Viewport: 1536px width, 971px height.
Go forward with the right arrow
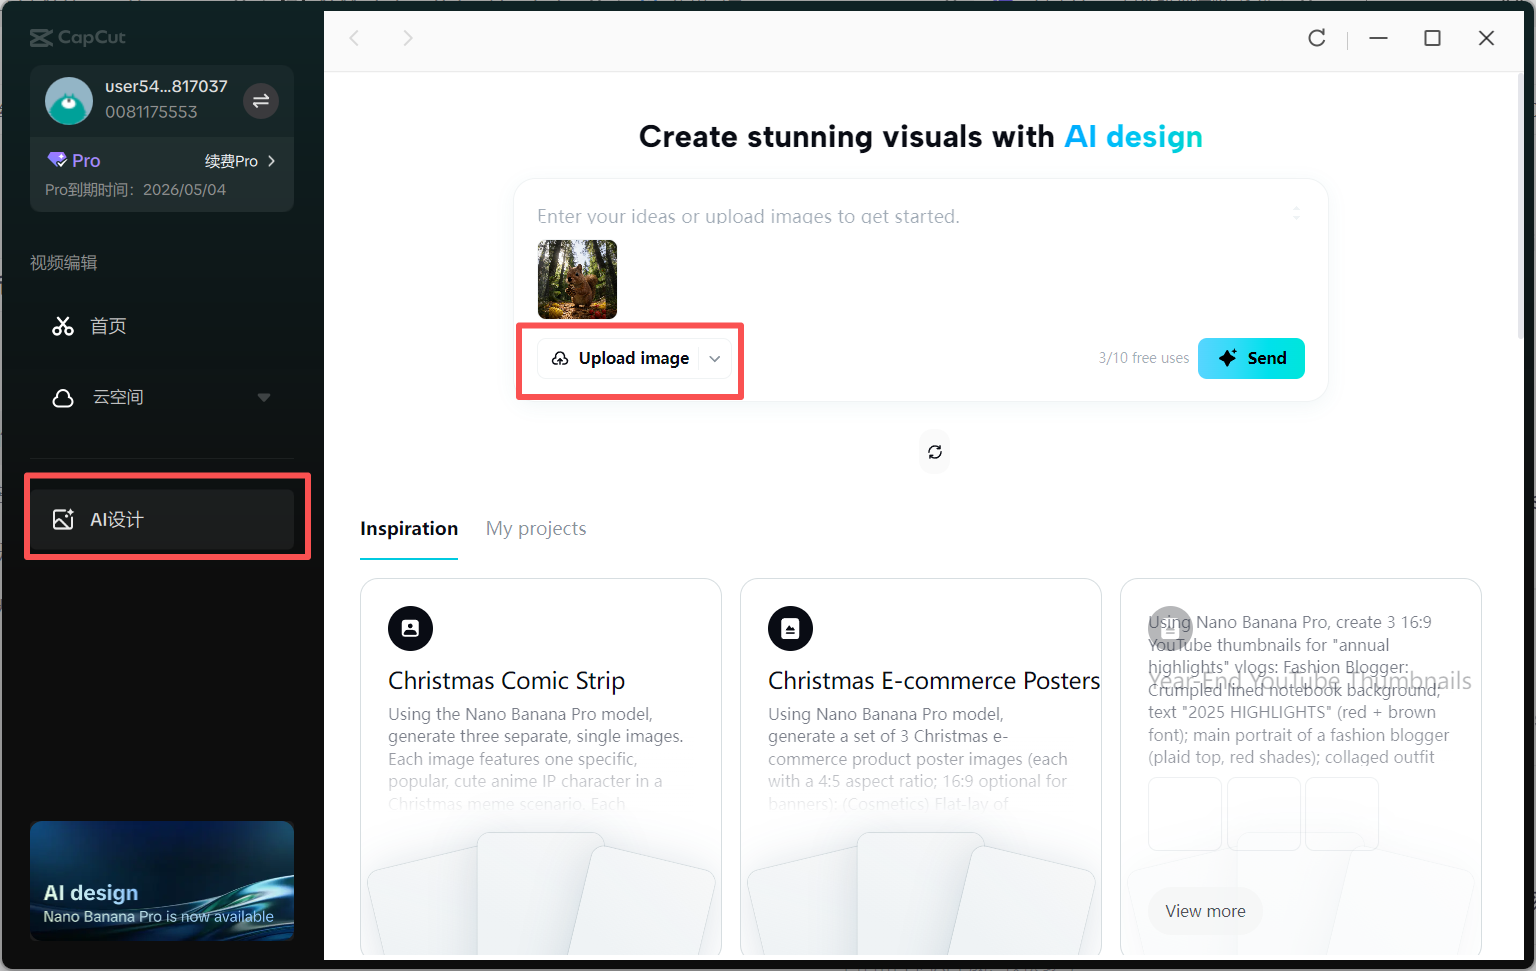pos(407,38)
